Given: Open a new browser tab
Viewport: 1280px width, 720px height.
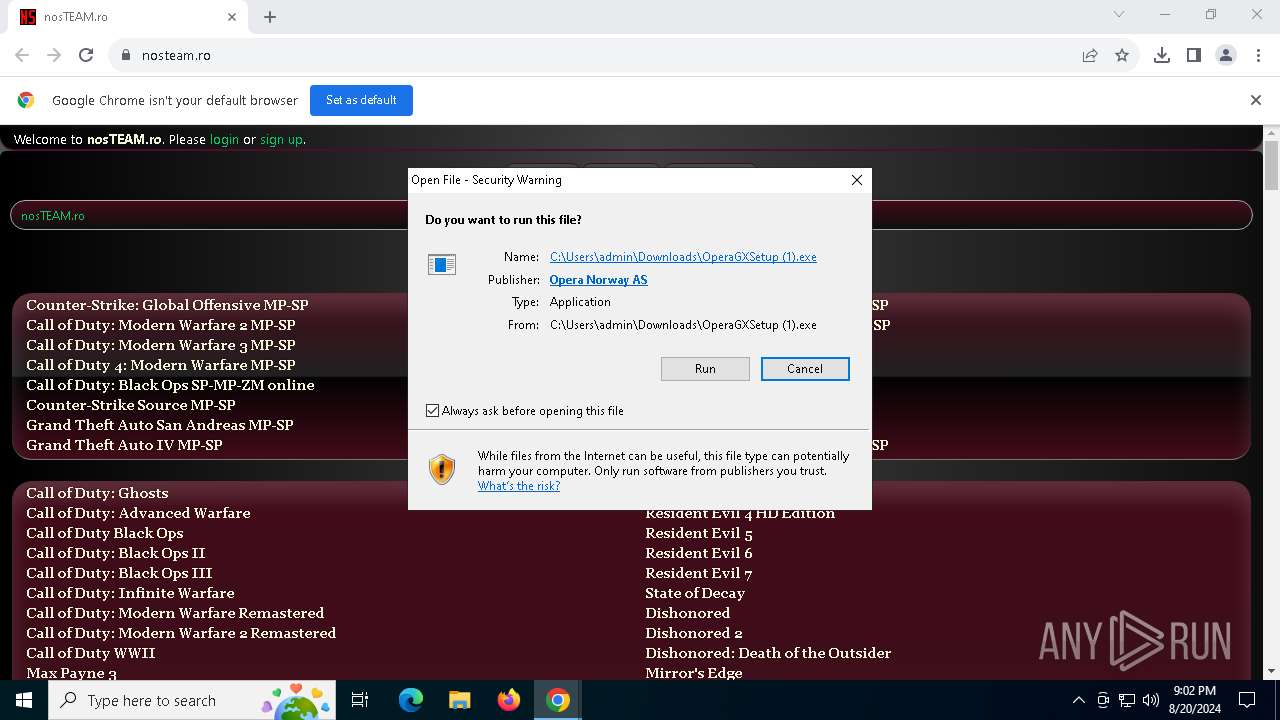Looking at the screenshot, I should click(x=270, y=17).
